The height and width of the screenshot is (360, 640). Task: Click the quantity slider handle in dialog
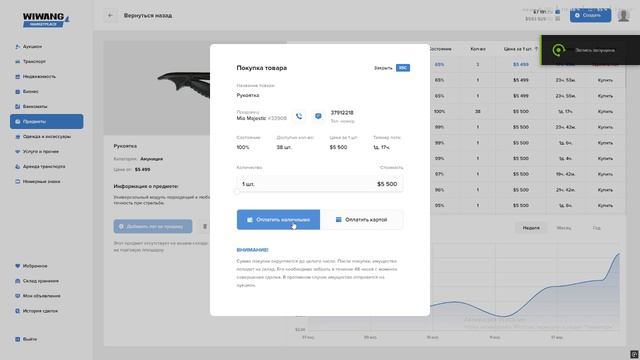pyautogui.click(x=237, y=191)
